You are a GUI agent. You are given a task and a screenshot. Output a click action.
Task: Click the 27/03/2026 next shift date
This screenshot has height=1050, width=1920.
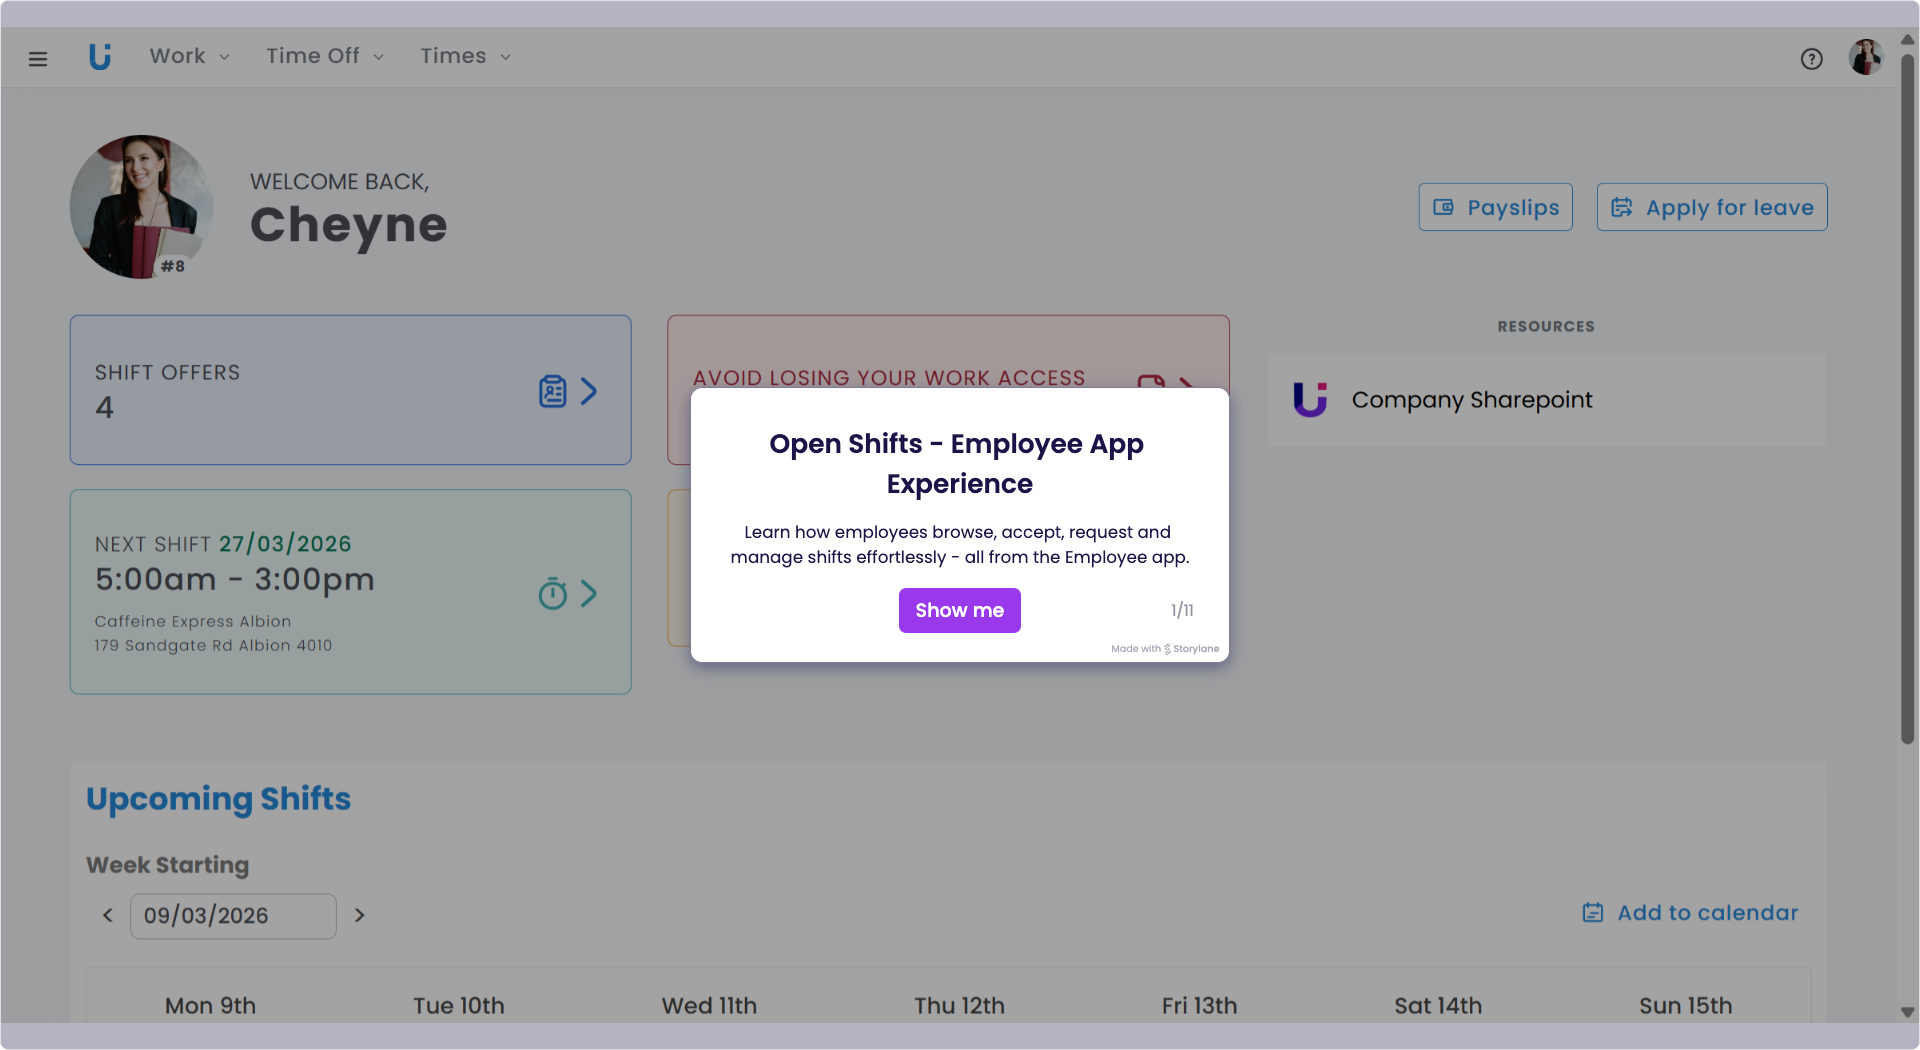285,544
